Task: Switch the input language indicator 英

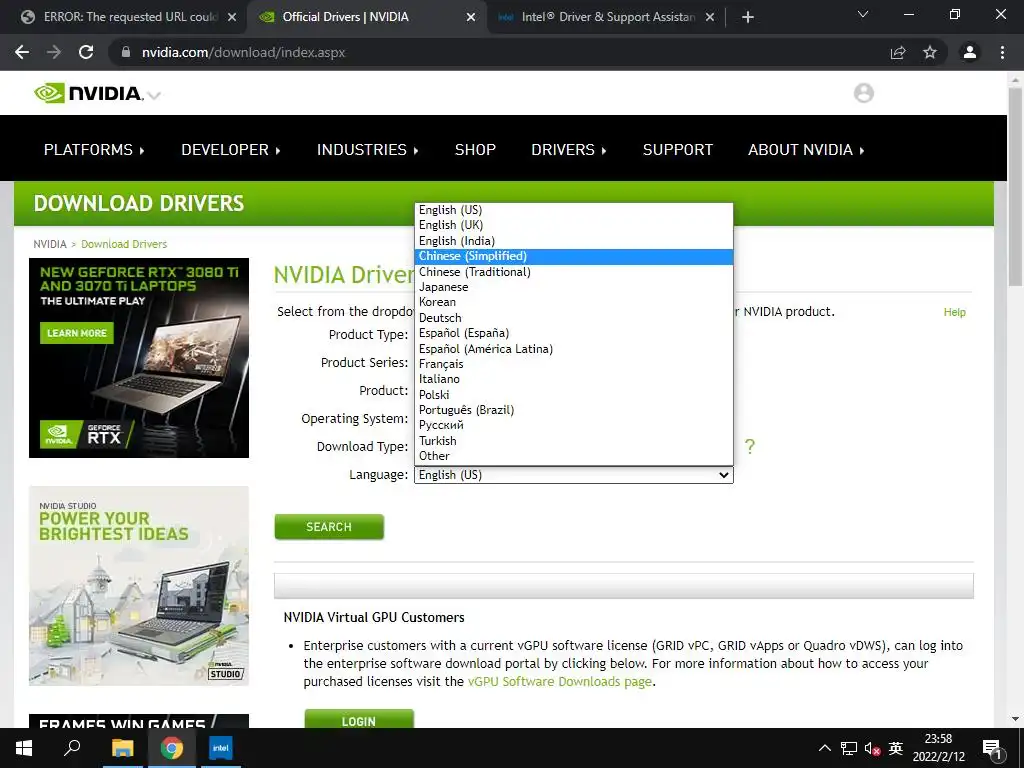Action: 896,748
